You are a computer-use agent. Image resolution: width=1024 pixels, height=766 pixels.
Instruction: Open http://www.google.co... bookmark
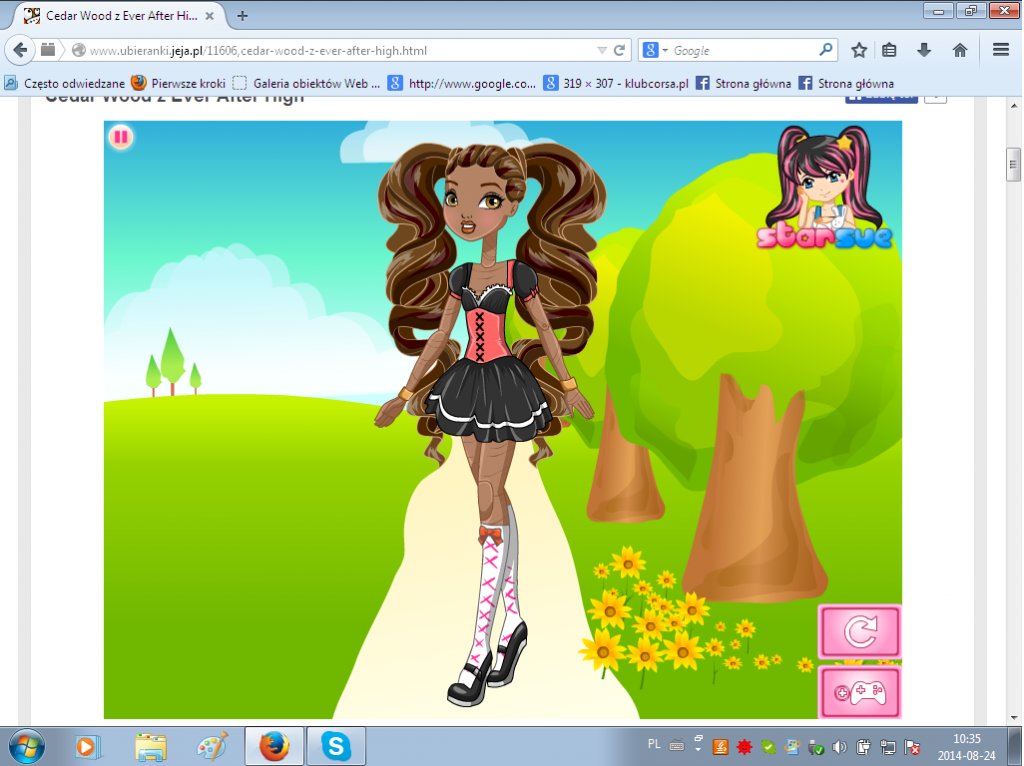[462, 84]
